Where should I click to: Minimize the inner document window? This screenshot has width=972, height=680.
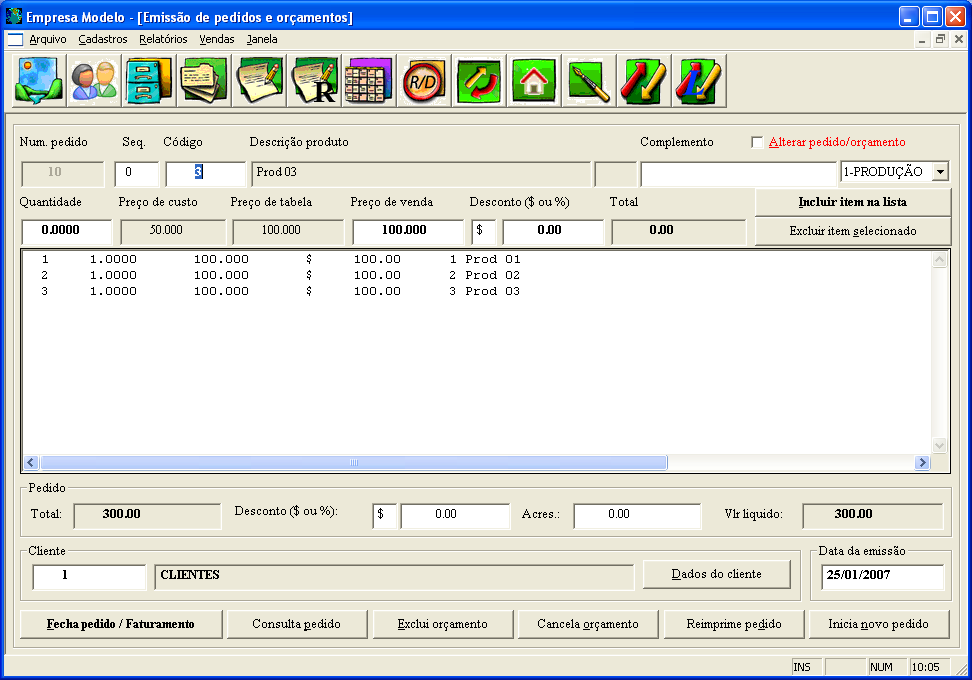point(922,39)
